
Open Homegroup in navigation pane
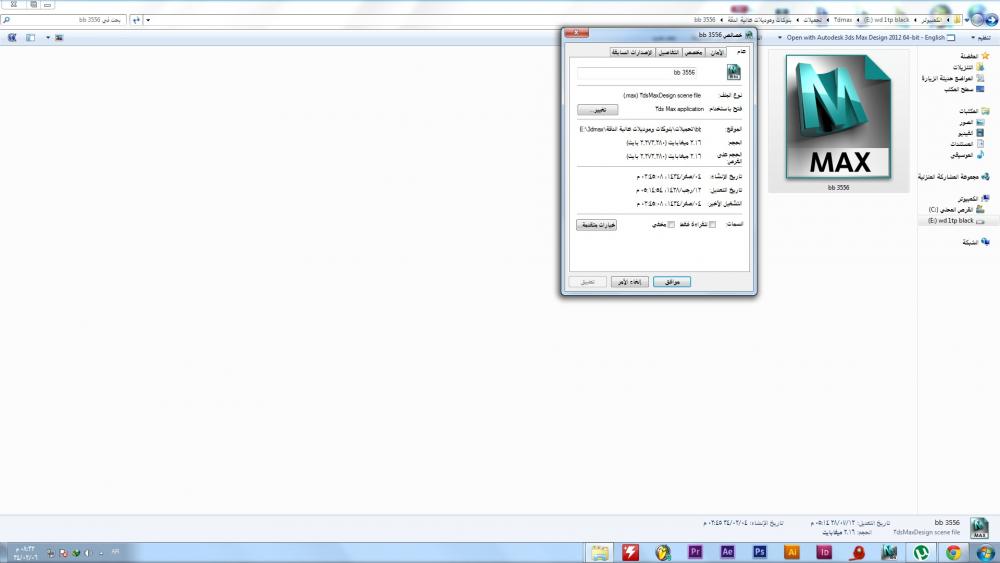click(x=953, y=176)
